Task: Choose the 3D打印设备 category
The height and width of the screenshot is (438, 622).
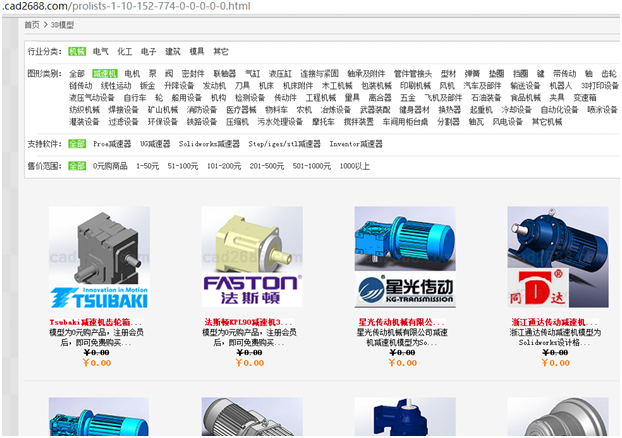Action: pos(597,86)
